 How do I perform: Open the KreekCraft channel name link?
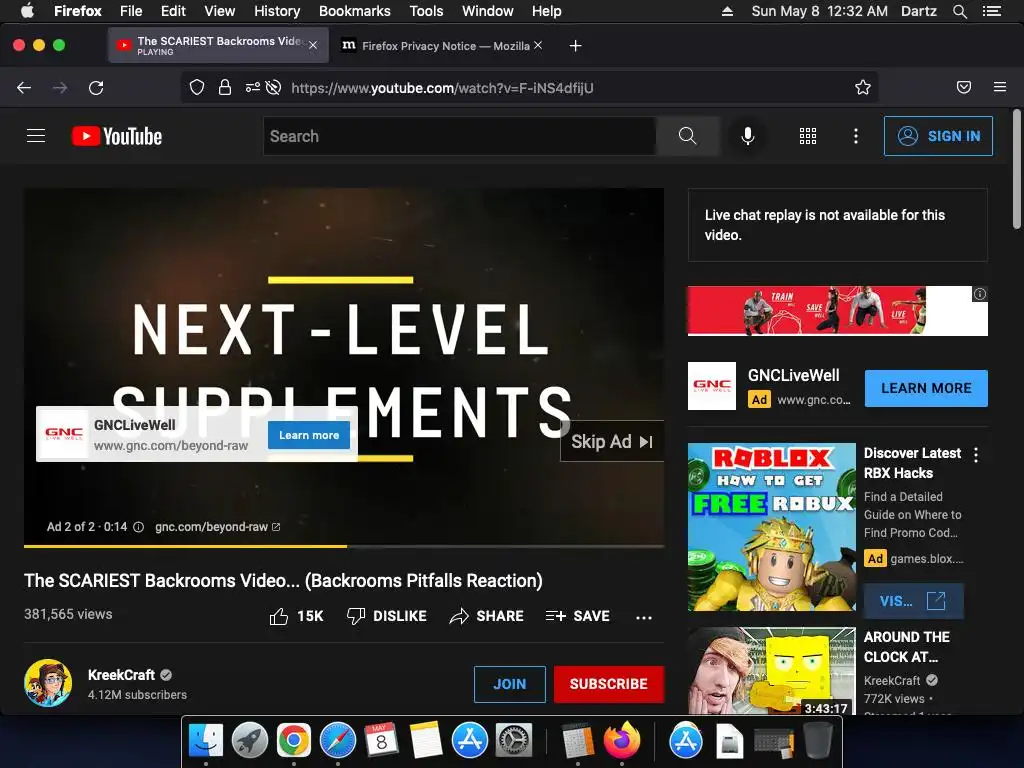point(121,675)
